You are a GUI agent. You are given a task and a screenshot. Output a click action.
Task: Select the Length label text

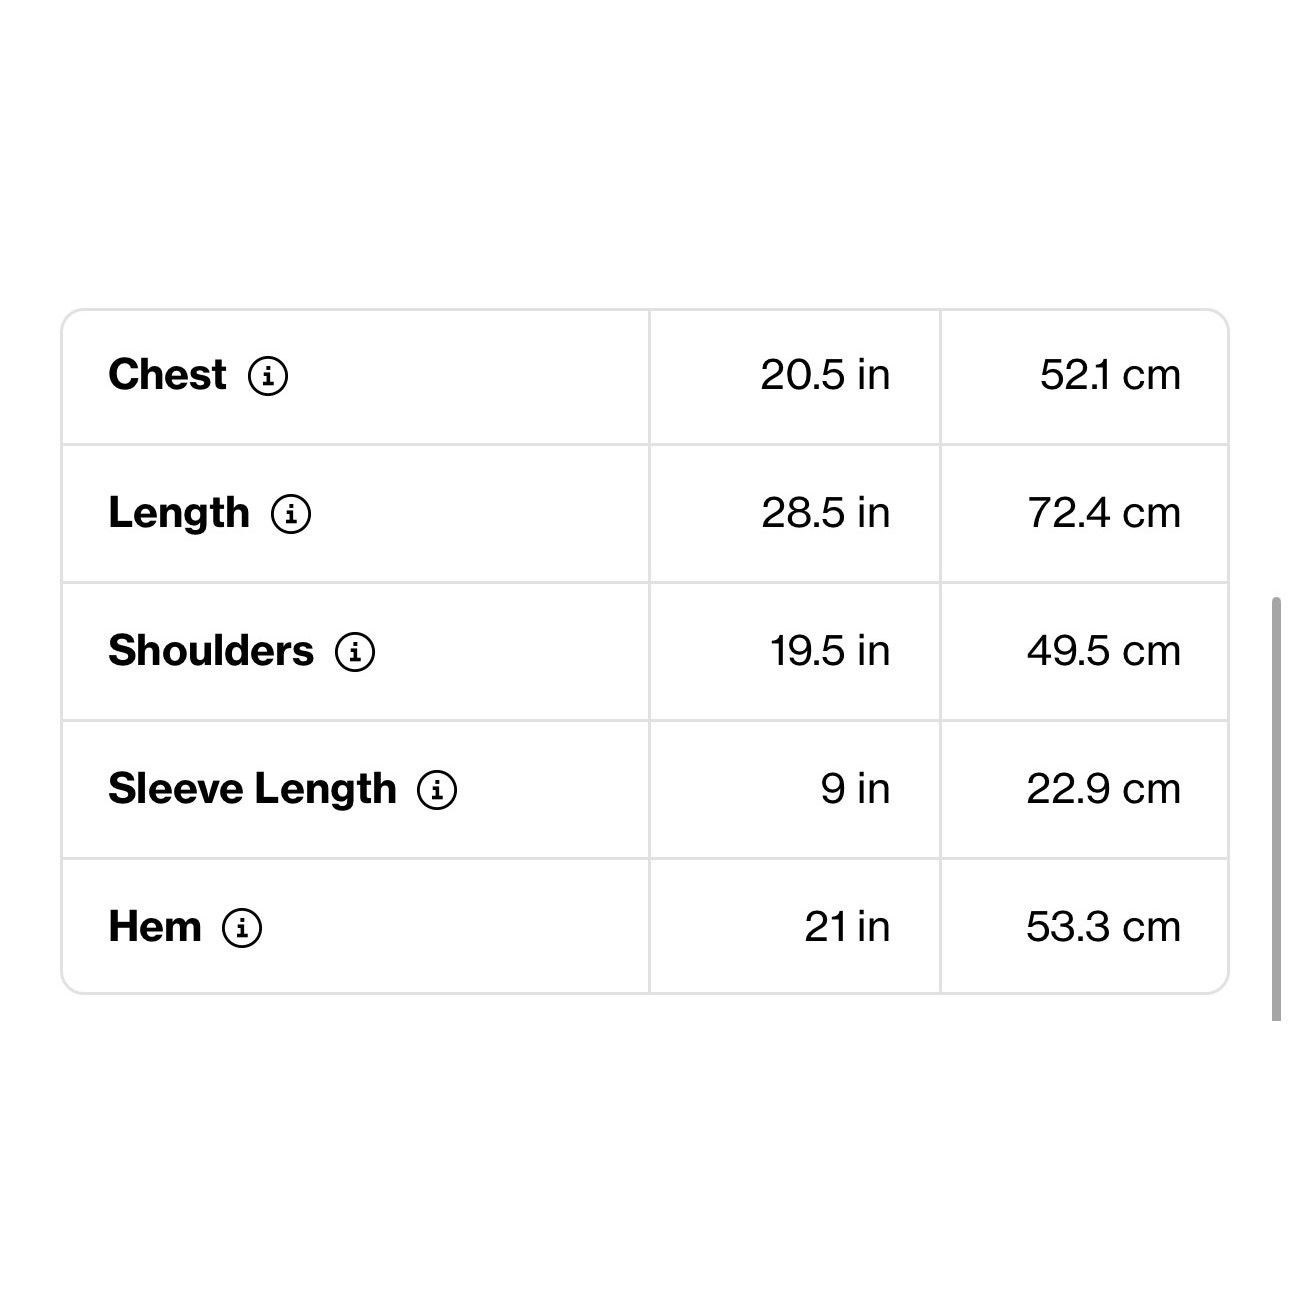[x=179, y=513]
